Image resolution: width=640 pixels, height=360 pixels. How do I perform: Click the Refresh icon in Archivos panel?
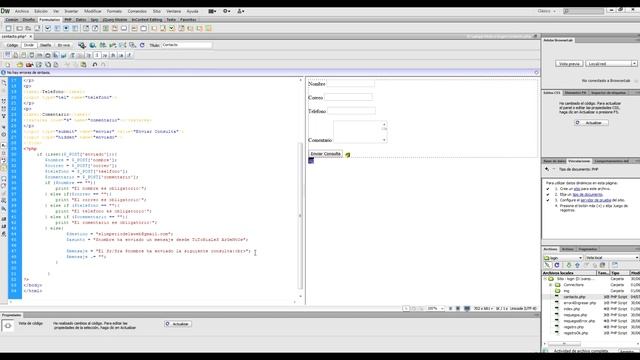[557, 265]
